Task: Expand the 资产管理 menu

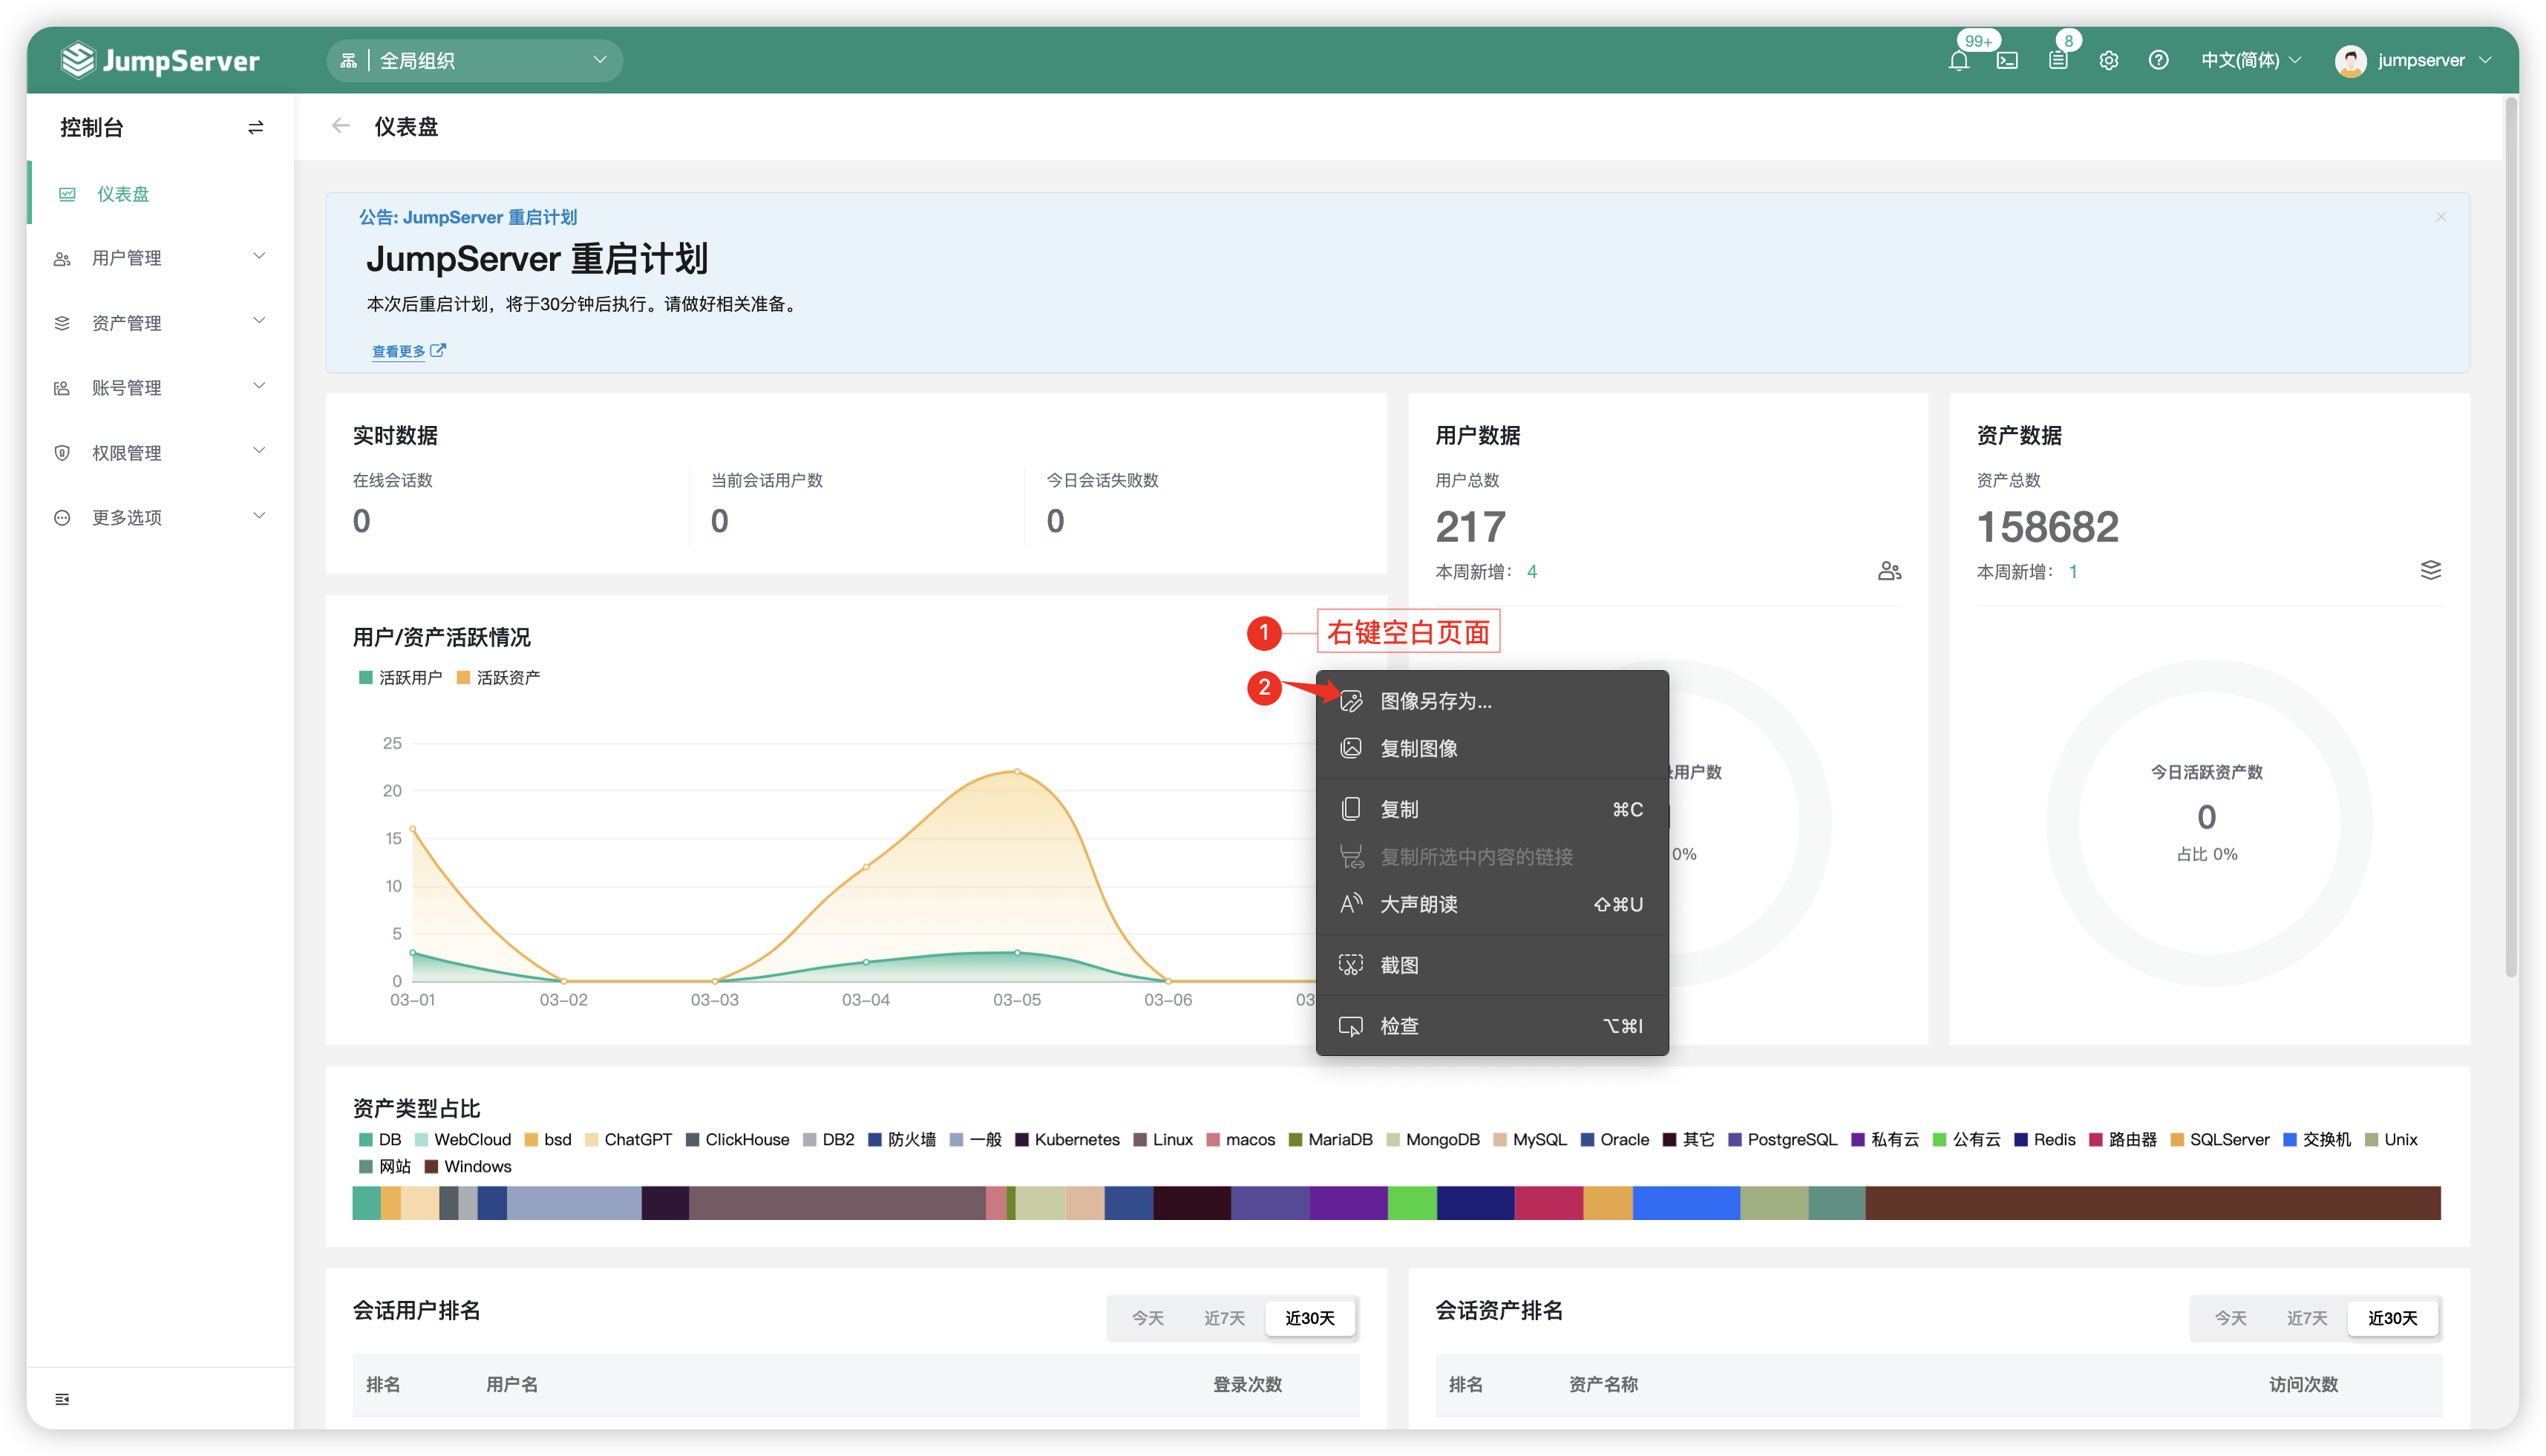Action: coord(160,322)
